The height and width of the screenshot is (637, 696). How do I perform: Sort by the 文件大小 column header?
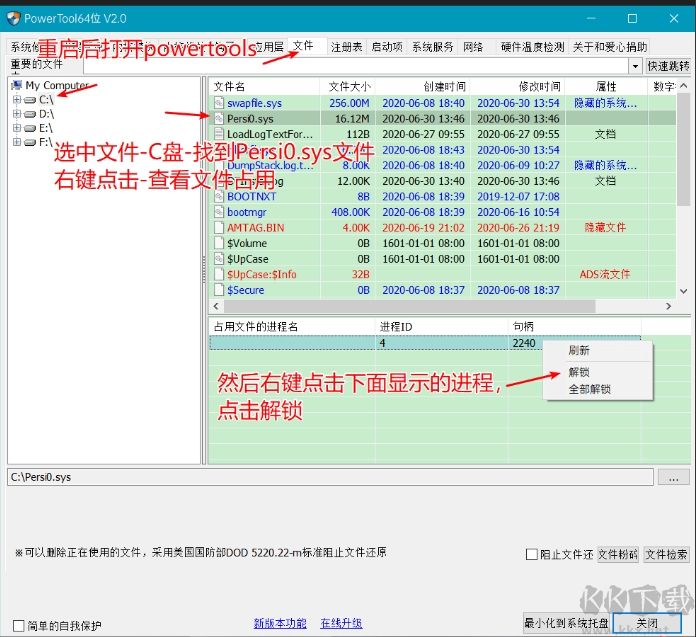(x=348, y=86)
